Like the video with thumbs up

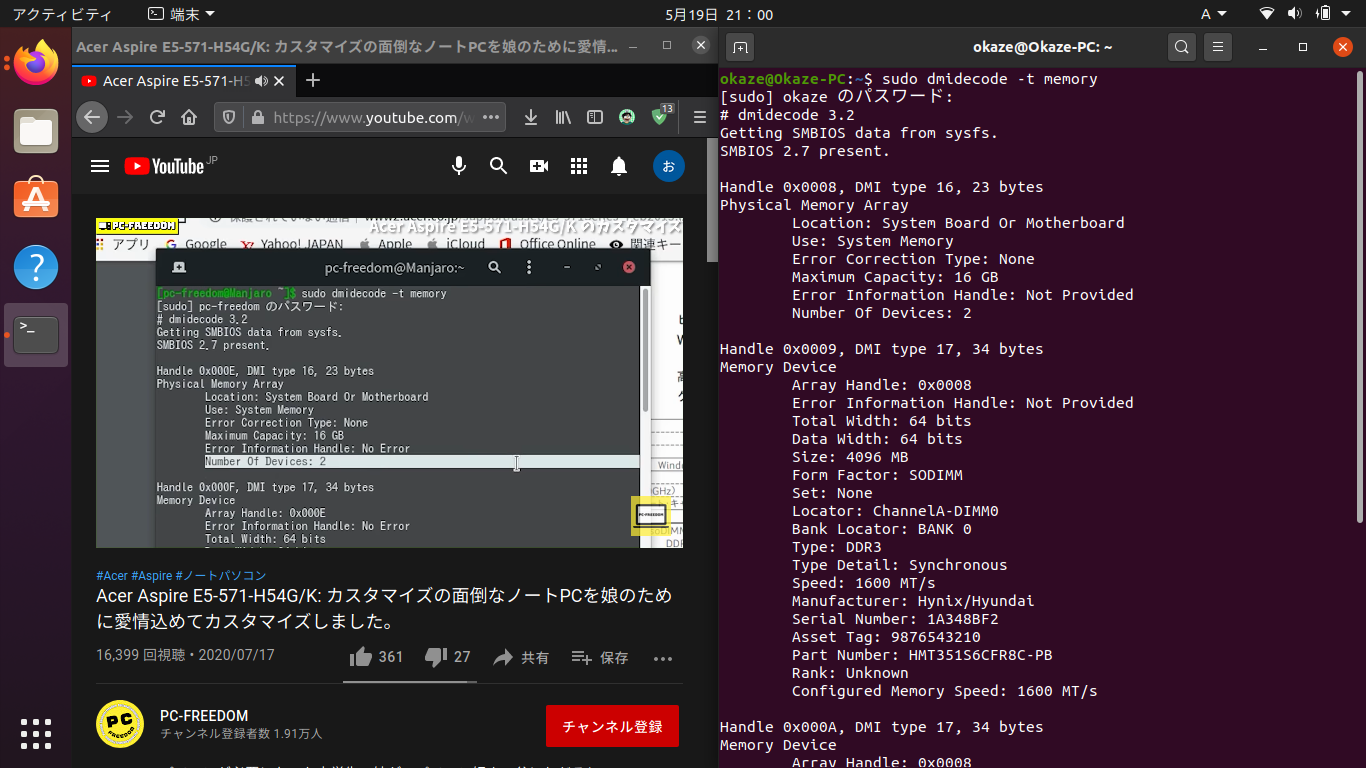[x=361, y=657]
